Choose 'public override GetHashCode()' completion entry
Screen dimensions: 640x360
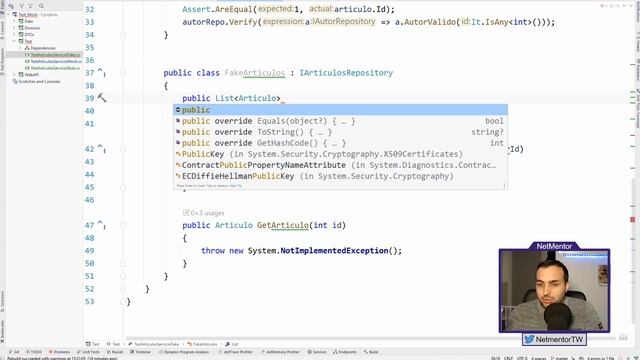(340, 143)
